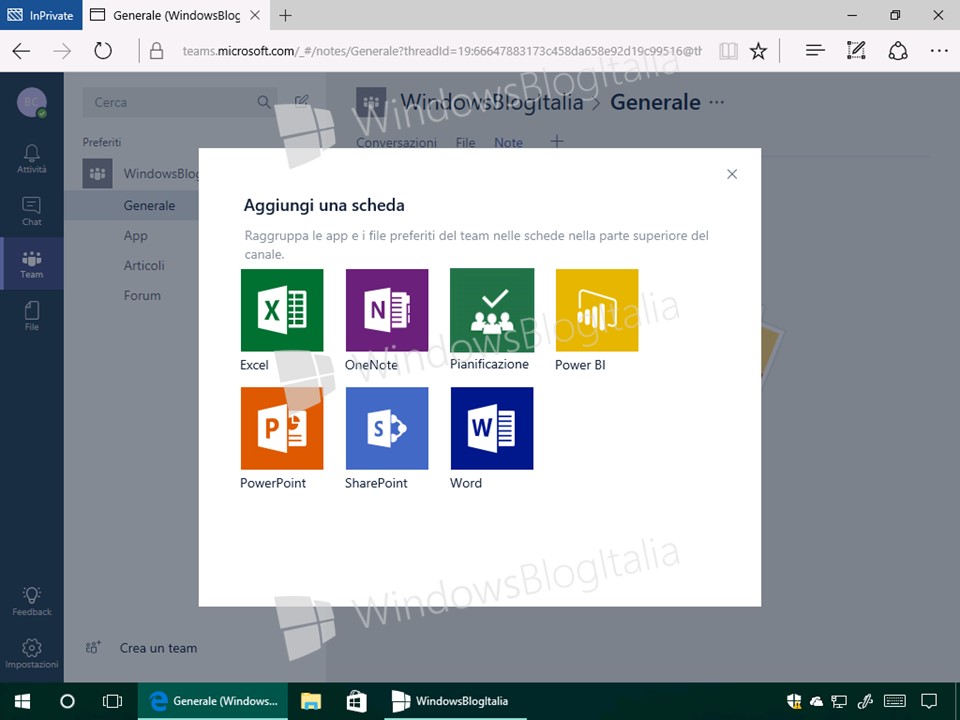Open the Windows Start menu
This screenshot has width=960, height=720.
[x=23, y=701]
